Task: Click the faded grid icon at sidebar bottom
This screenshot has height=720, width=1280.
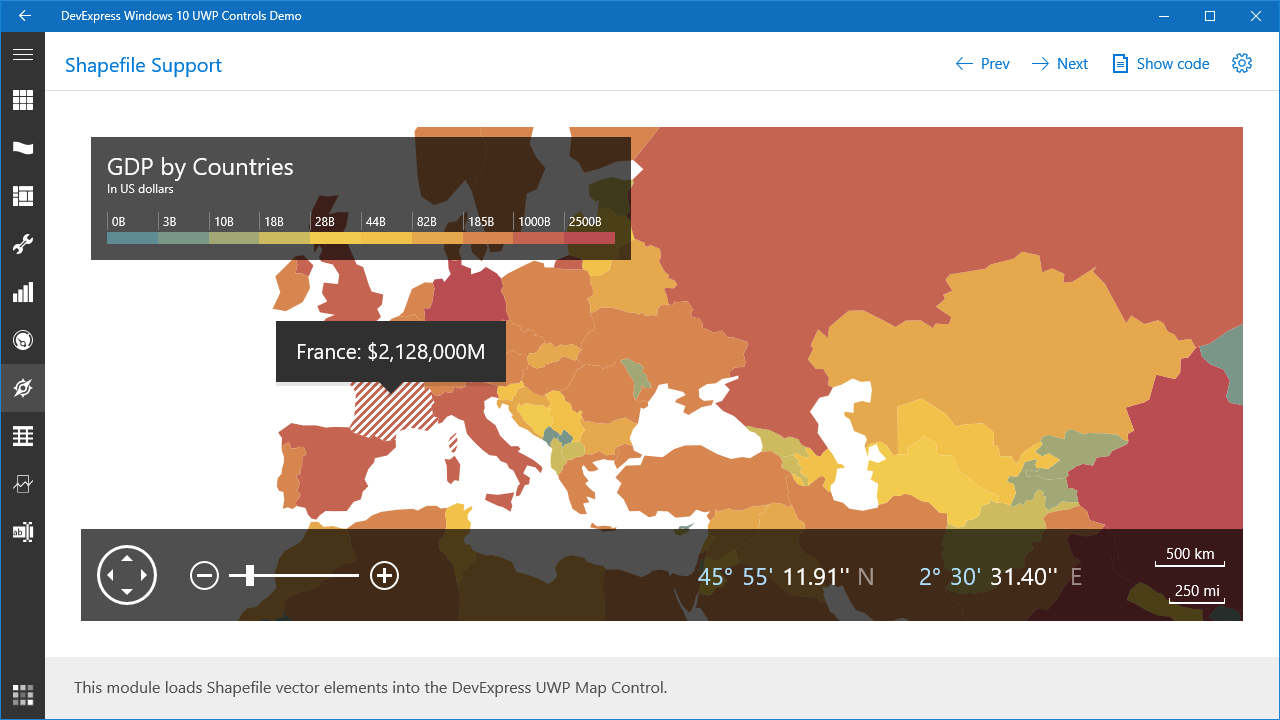Action: [x=22, y=695]
